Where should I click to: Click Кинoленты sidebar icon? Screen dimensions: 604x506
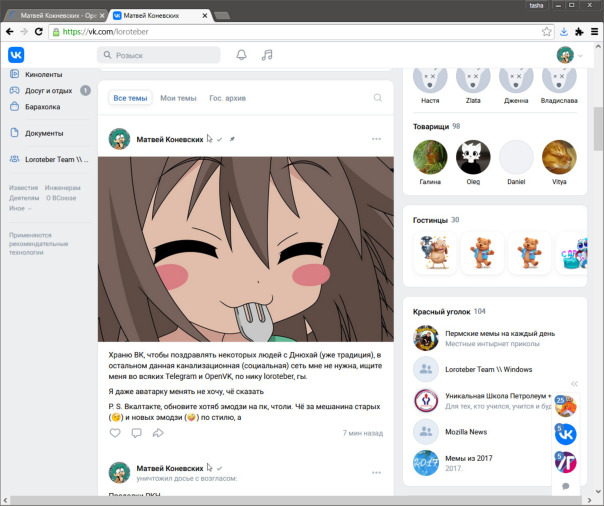click(x=14, y=74)
